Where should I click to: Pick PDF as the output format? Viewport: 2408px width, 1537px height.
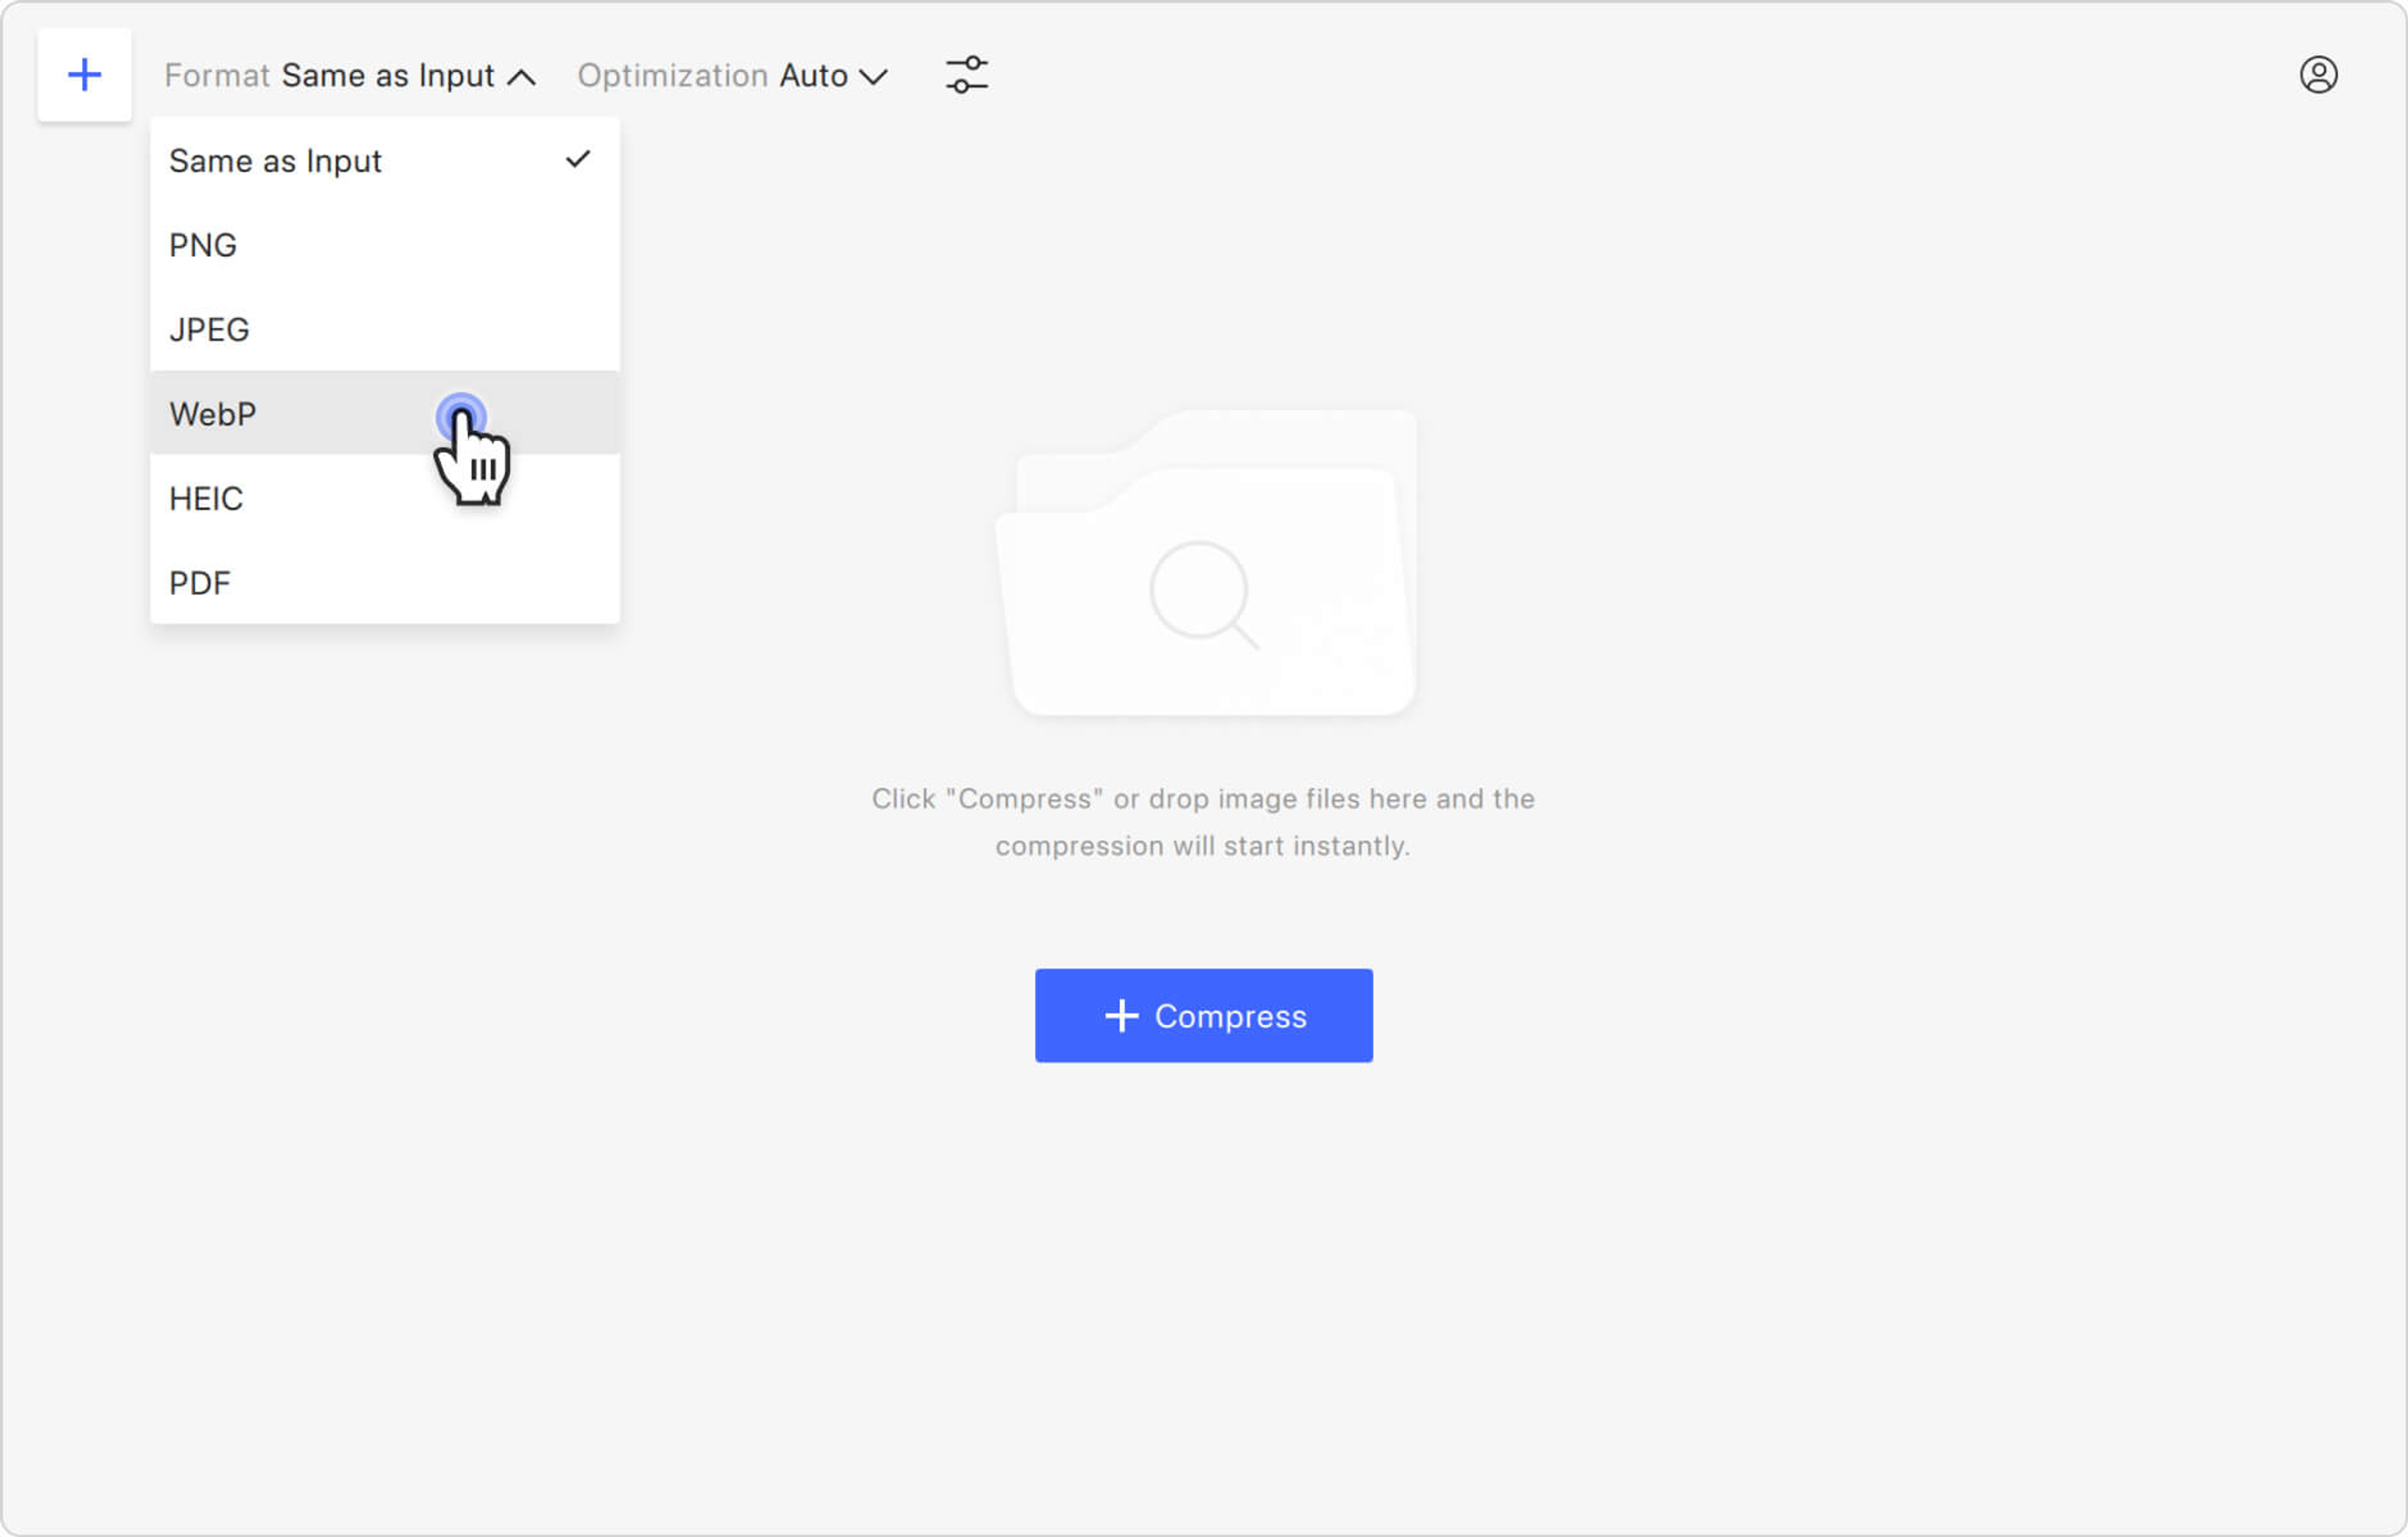[200, 583]
